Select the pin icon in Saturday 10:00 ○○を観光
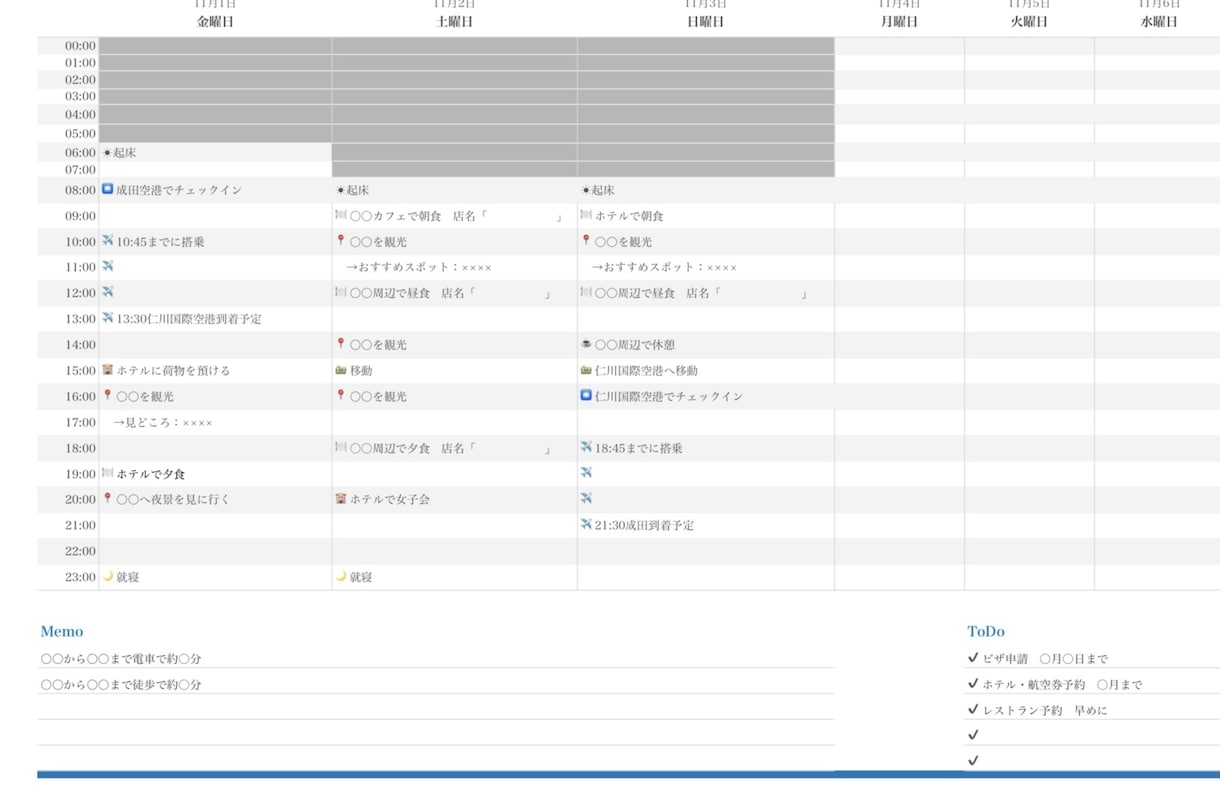1220x797 pixels. pyautogui.click(x=340, y=241)
